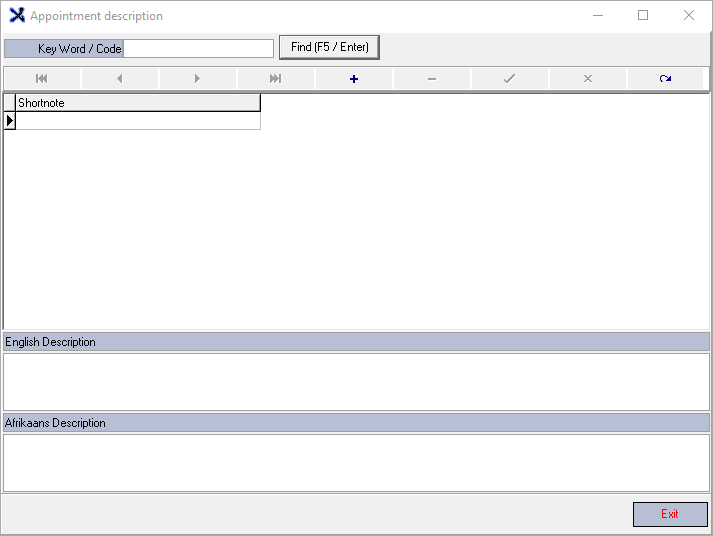Click inside the English Description text area

356,382
